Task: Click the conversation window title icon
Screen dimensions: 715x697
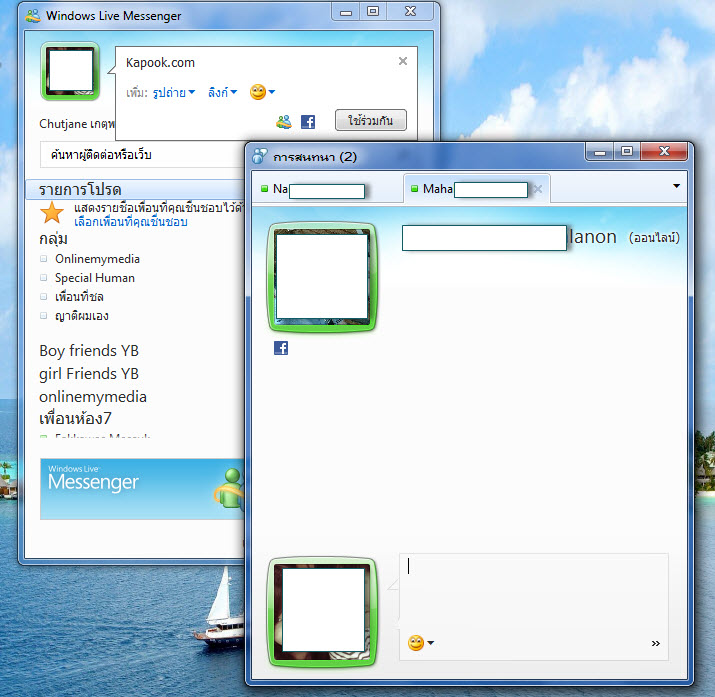Action: [260, 156]
